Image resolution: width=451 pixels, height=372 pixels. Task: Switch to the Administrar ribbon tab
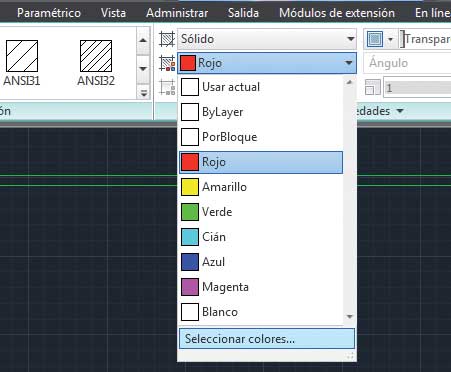pyautogui.click(x=177, y=13)
